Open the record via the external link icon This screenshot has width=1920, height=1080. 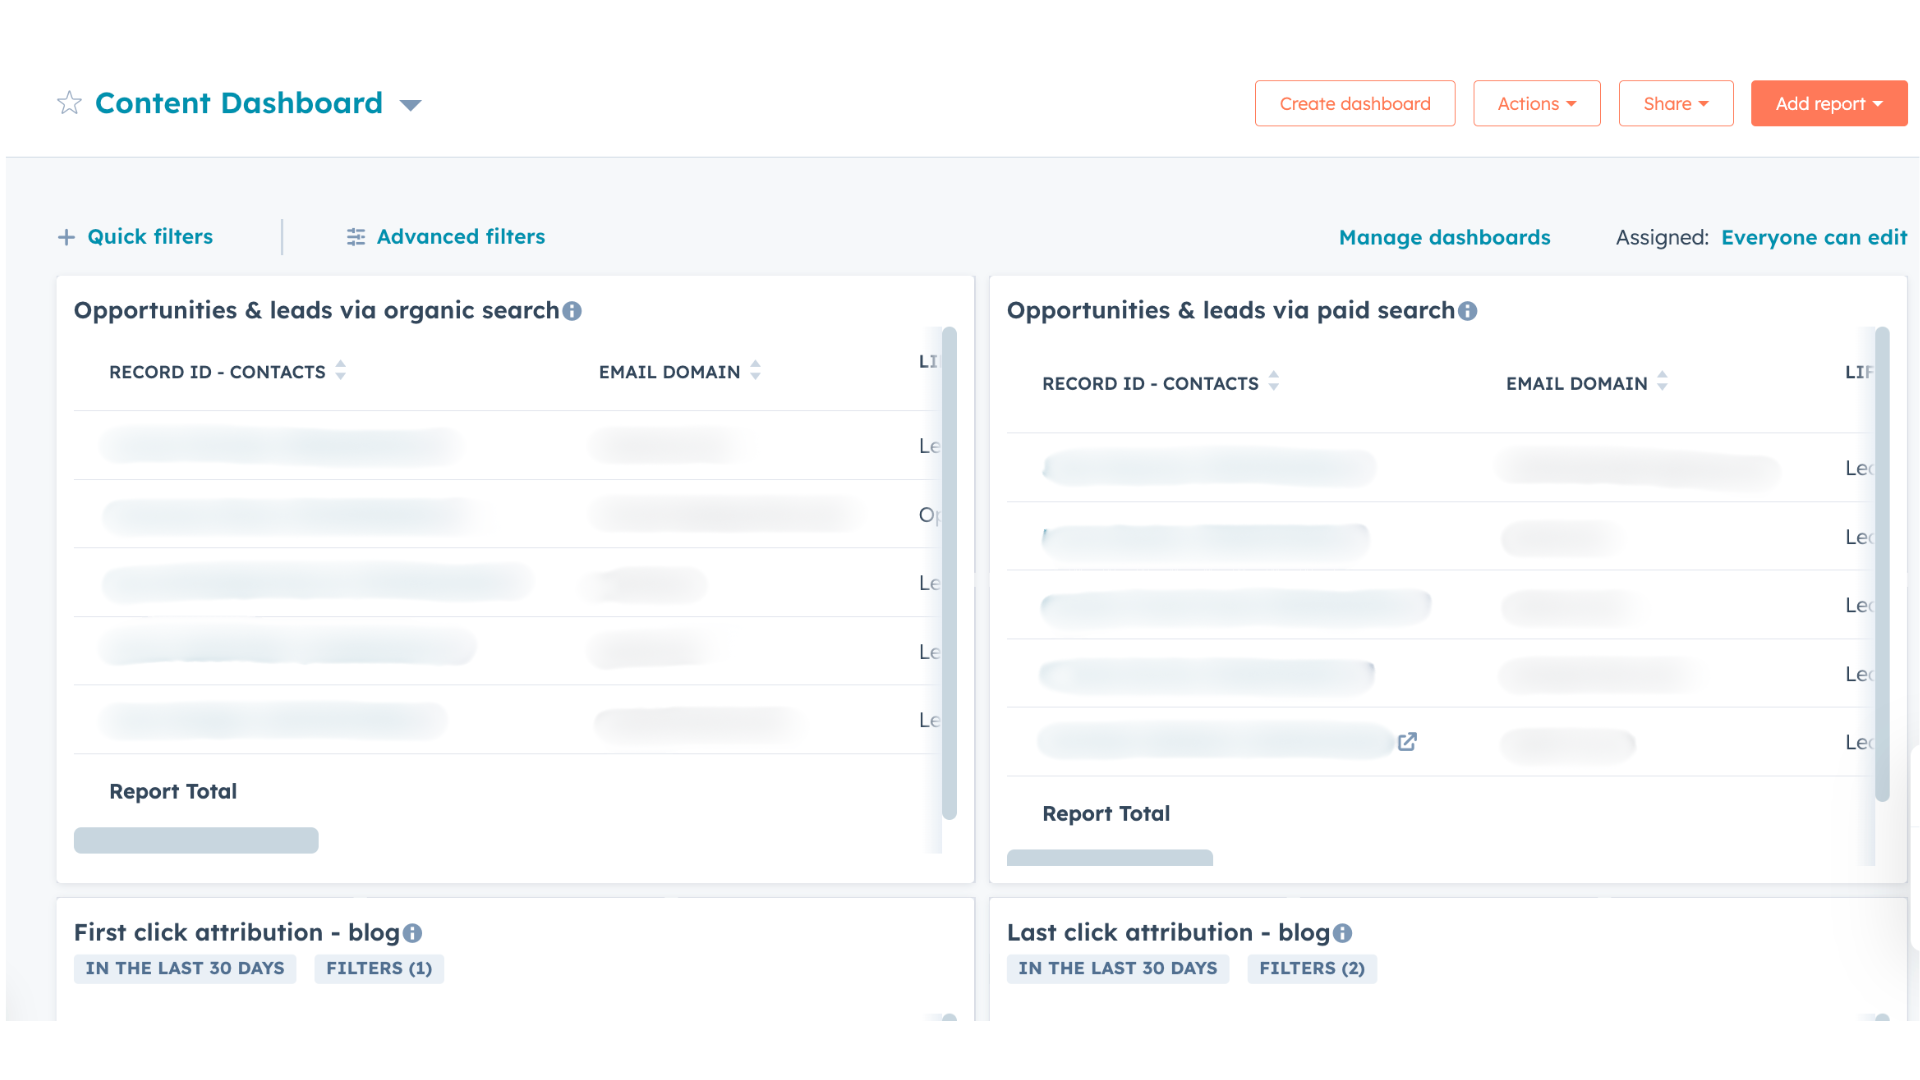(x=1408, y=742)
